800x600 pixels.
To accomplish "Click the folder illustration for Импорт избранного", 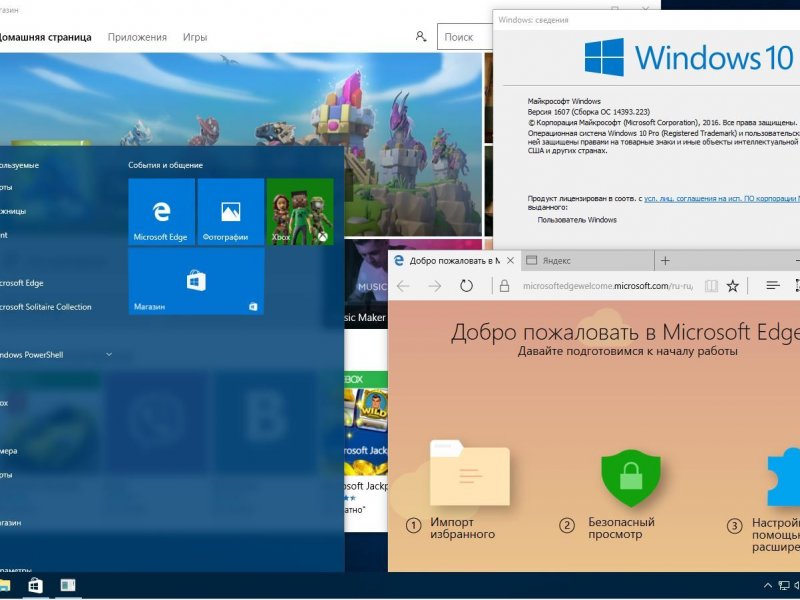I will pyautogui.click(x=469, y=472).
